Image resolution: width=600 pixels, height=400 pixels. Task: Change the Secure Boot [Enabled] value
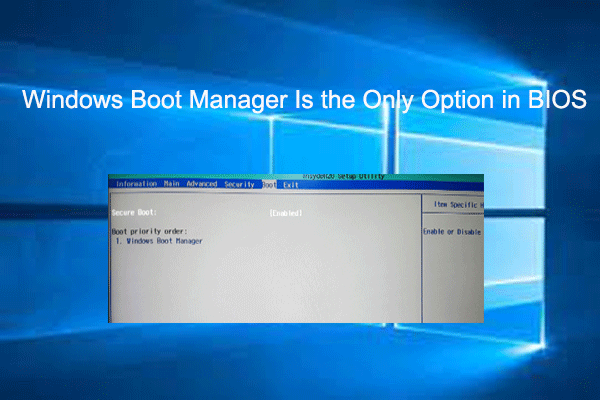286,213
